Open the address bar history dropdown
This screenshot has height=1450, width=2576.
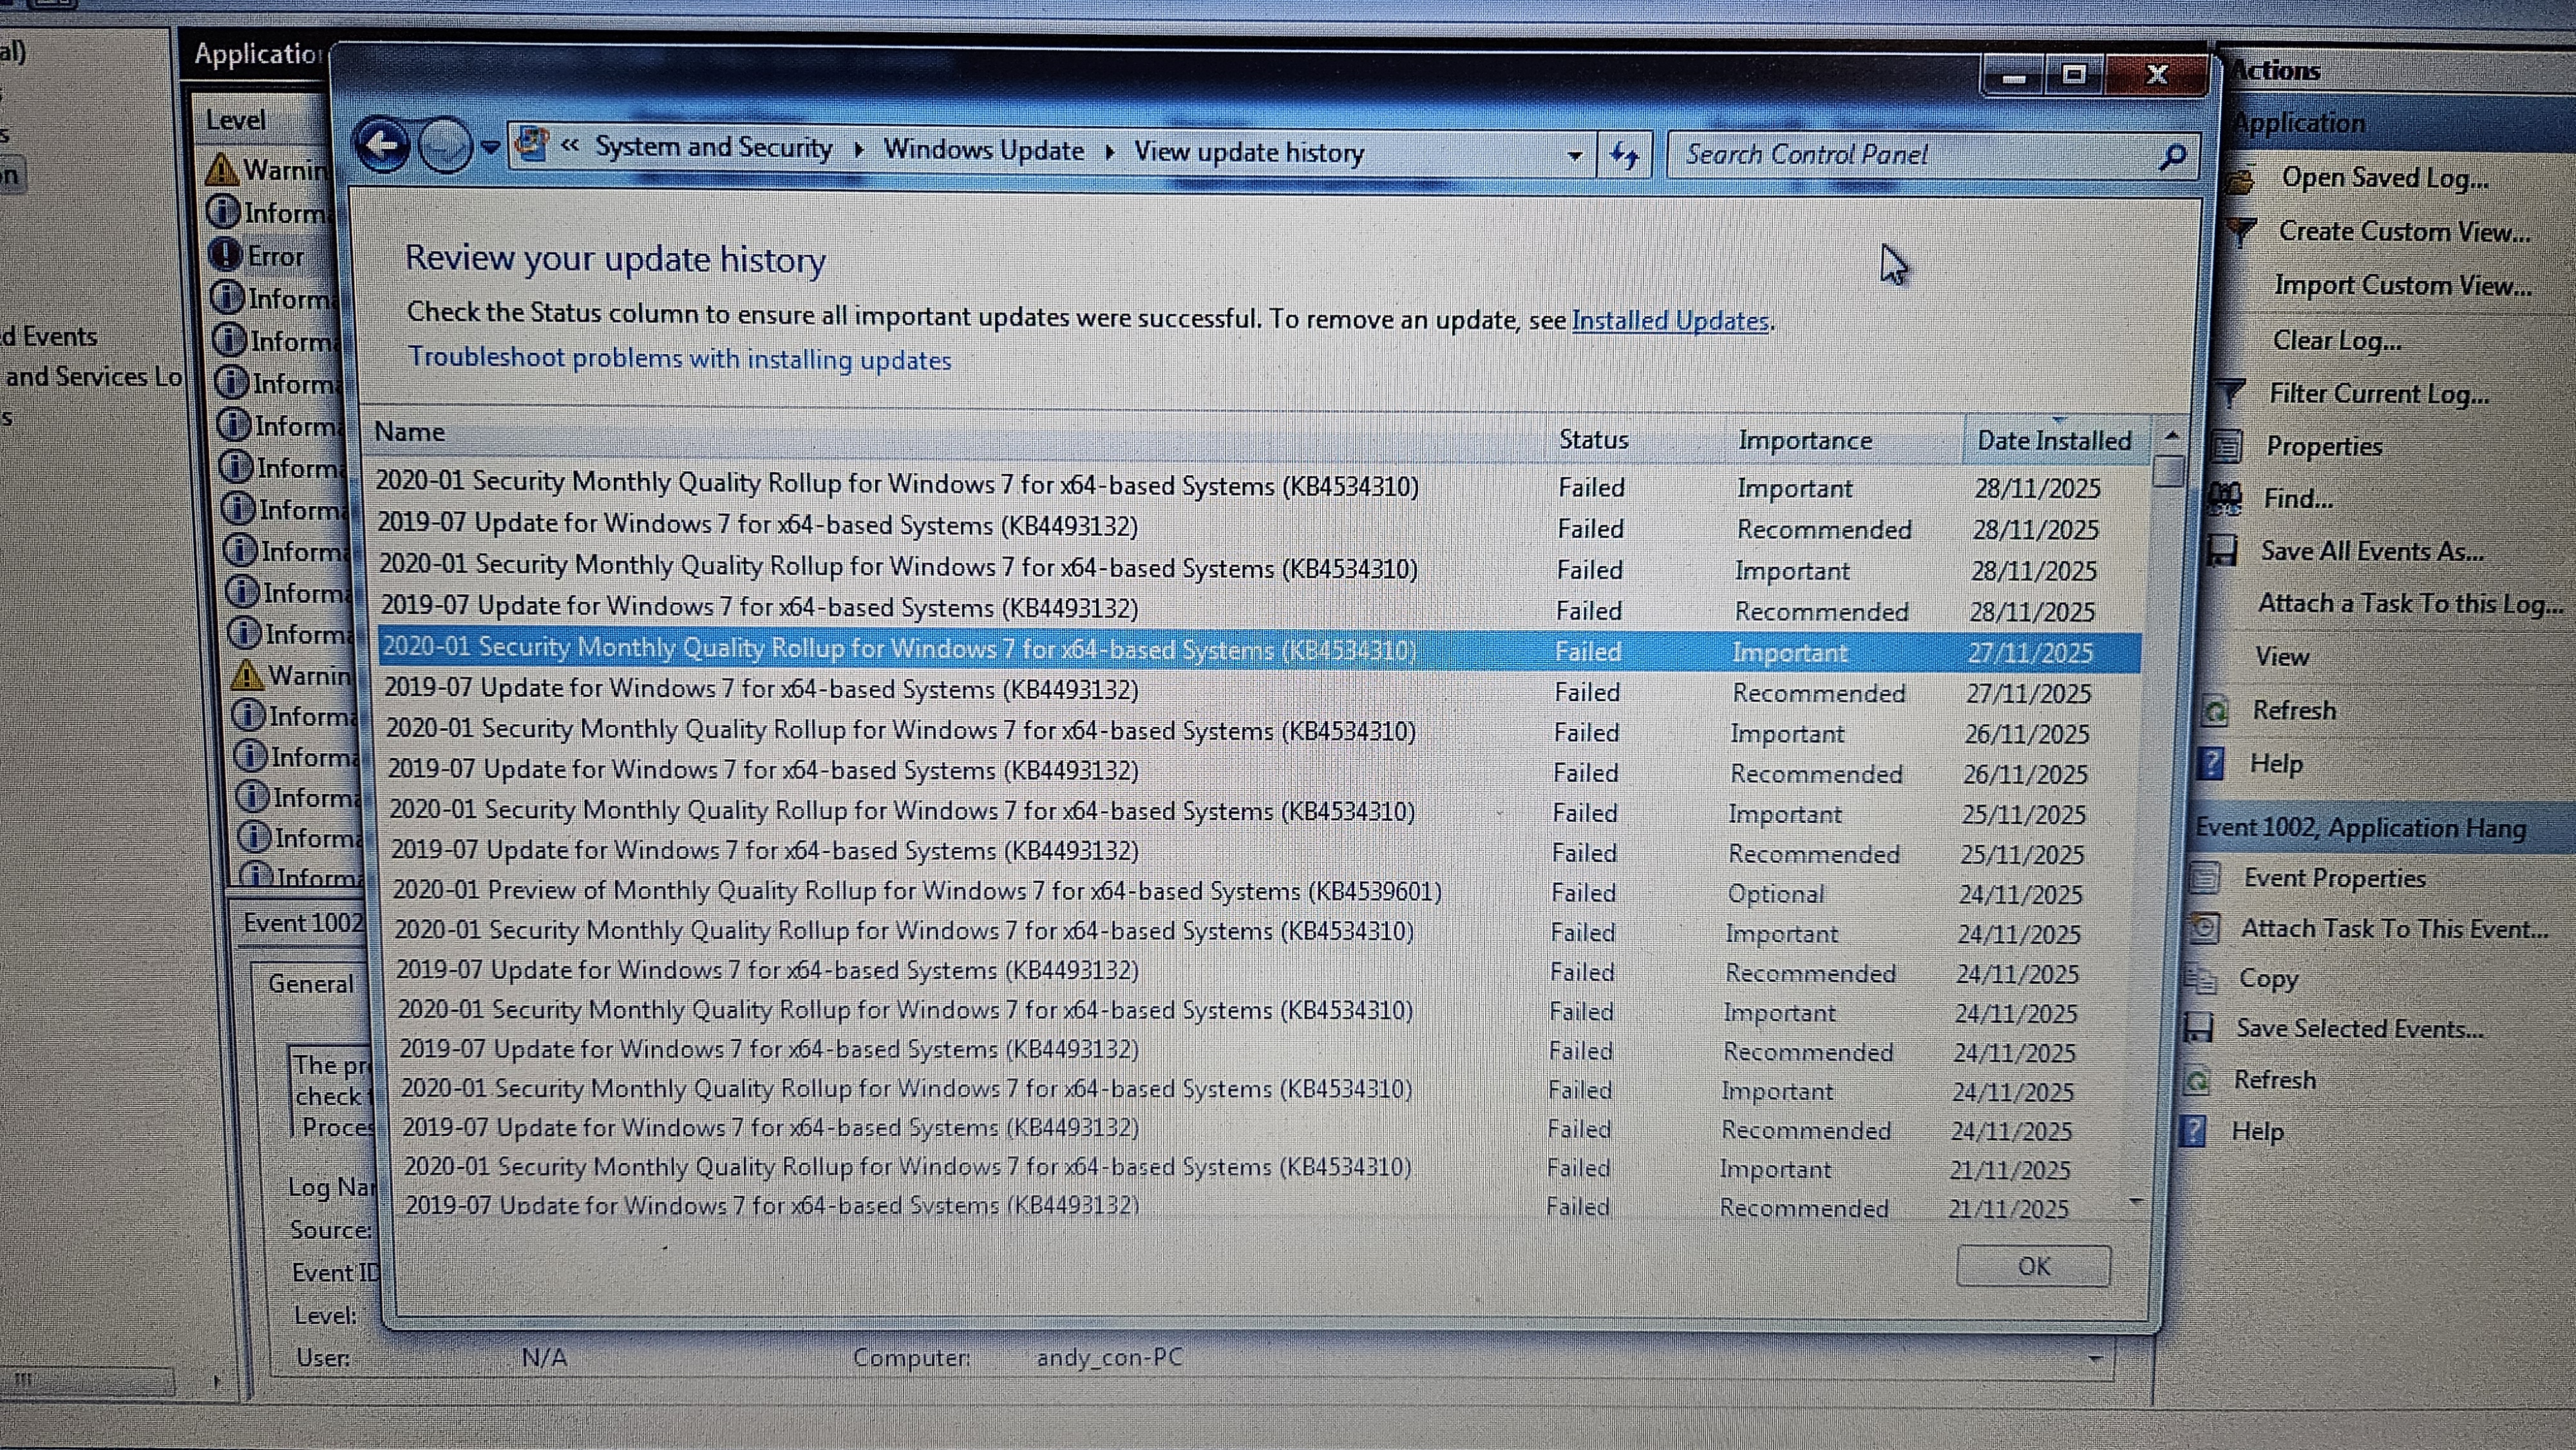pos(1575,155)
